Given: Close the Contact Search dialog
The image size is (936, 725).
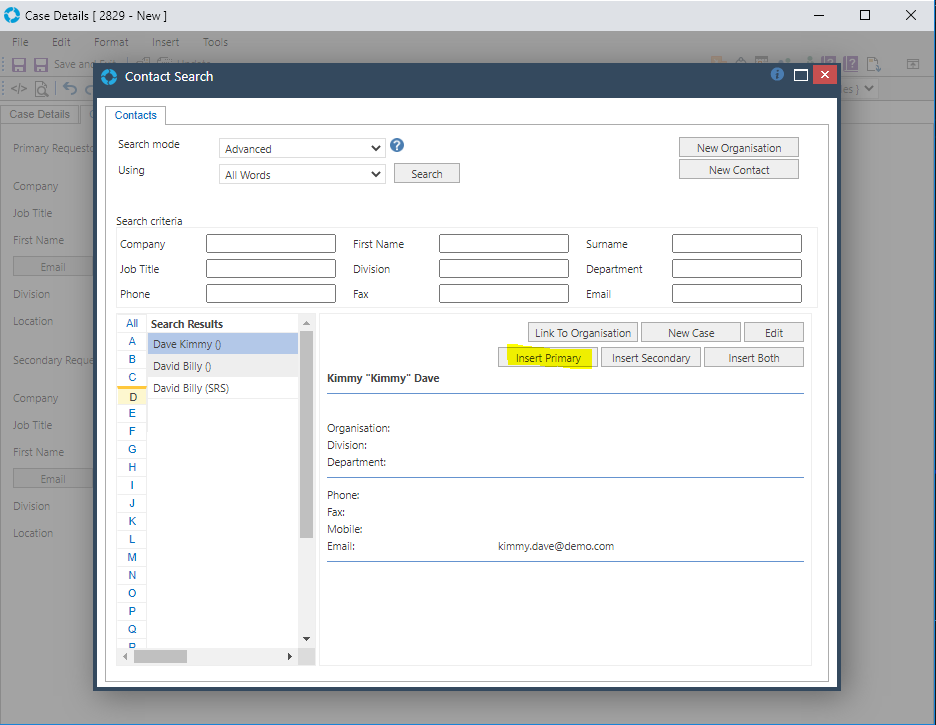Looking at the screenshot, I should pyautogui.click(x=825, y=75).
